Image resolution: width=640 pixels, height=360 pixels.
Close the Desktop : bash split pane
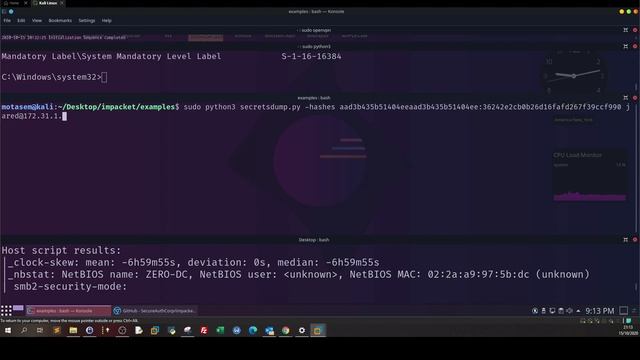[635, 240]
